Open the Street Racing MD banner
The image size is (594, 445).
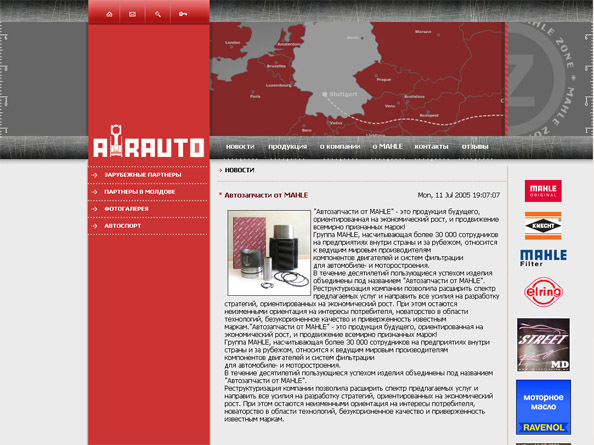543,344
